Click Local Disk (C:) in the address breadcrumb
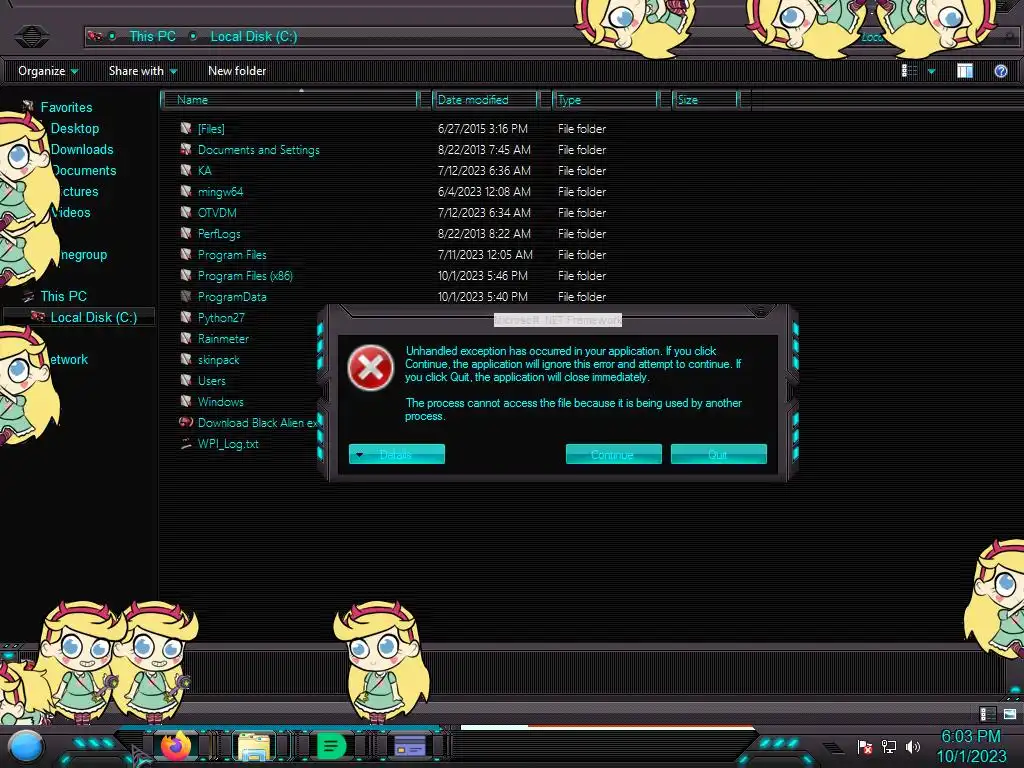Viewport: 1024px width, 768px height. pyautogui.click(x=253, y=36)
